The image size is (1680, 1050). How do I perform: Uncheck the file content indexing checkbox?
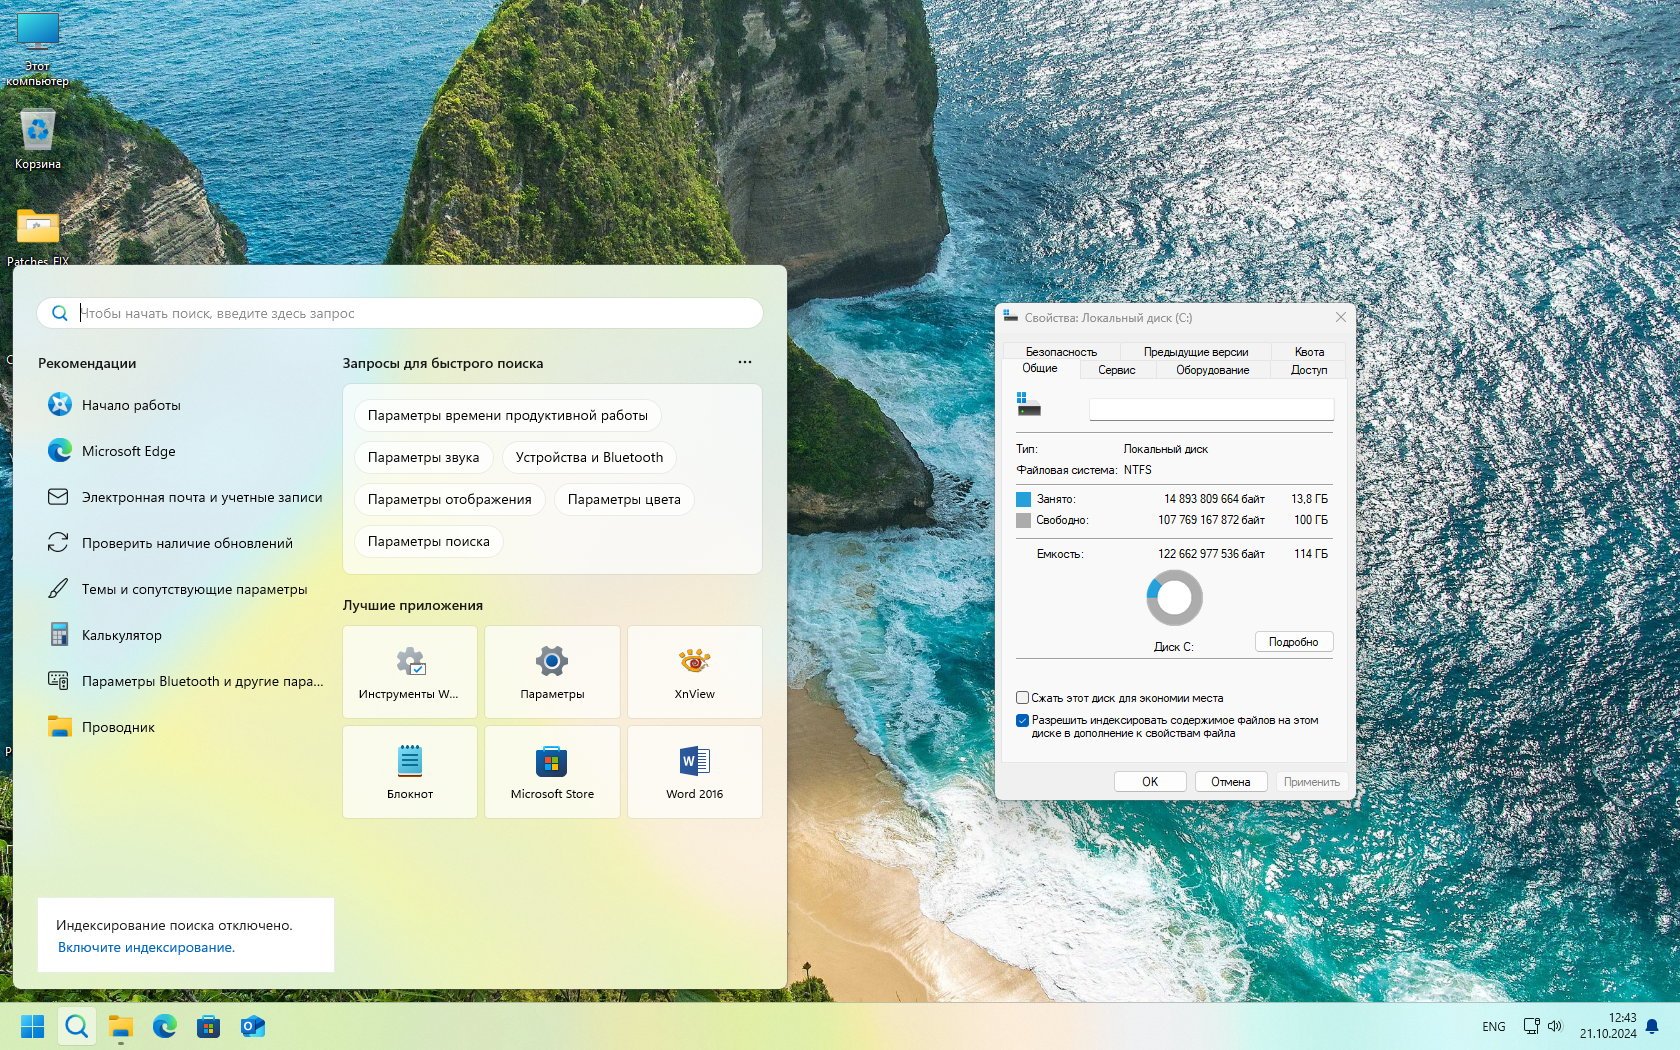pyautogui.click(x=1022, y=720)
